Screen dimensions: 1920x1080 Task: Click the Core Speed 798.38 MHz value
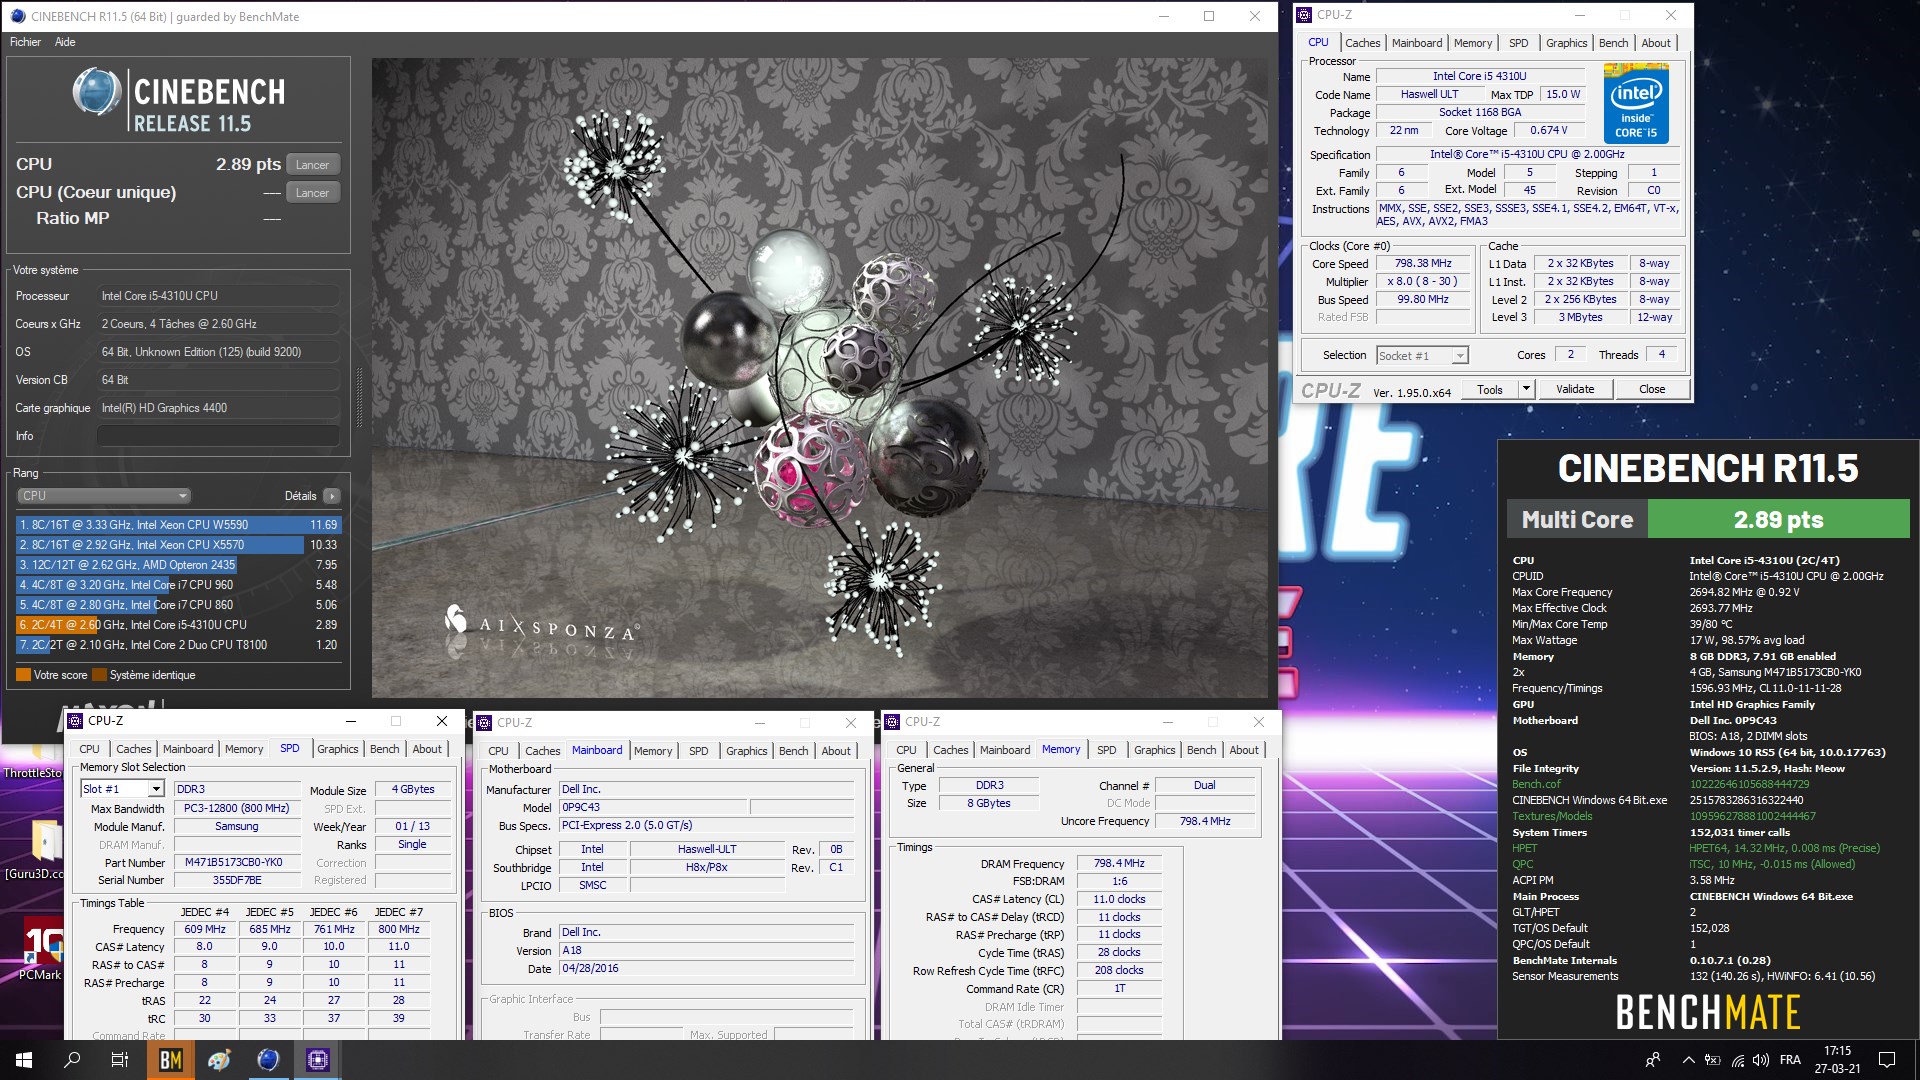coord(1423,264)
